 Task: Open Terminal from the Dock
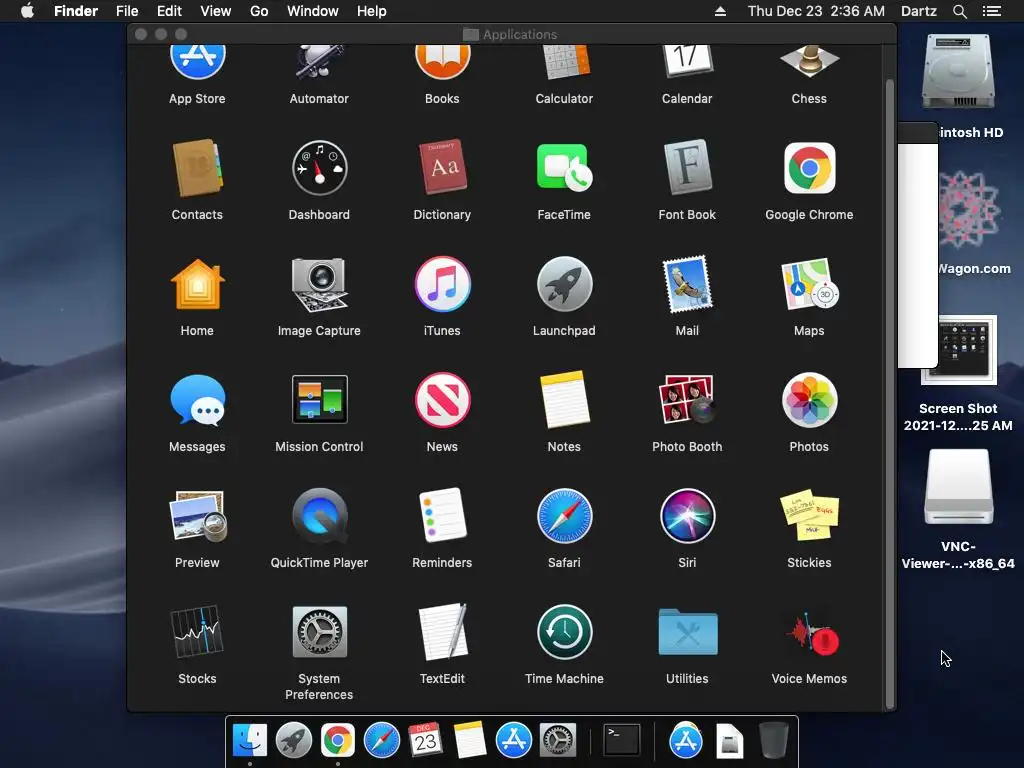(622, 740)
